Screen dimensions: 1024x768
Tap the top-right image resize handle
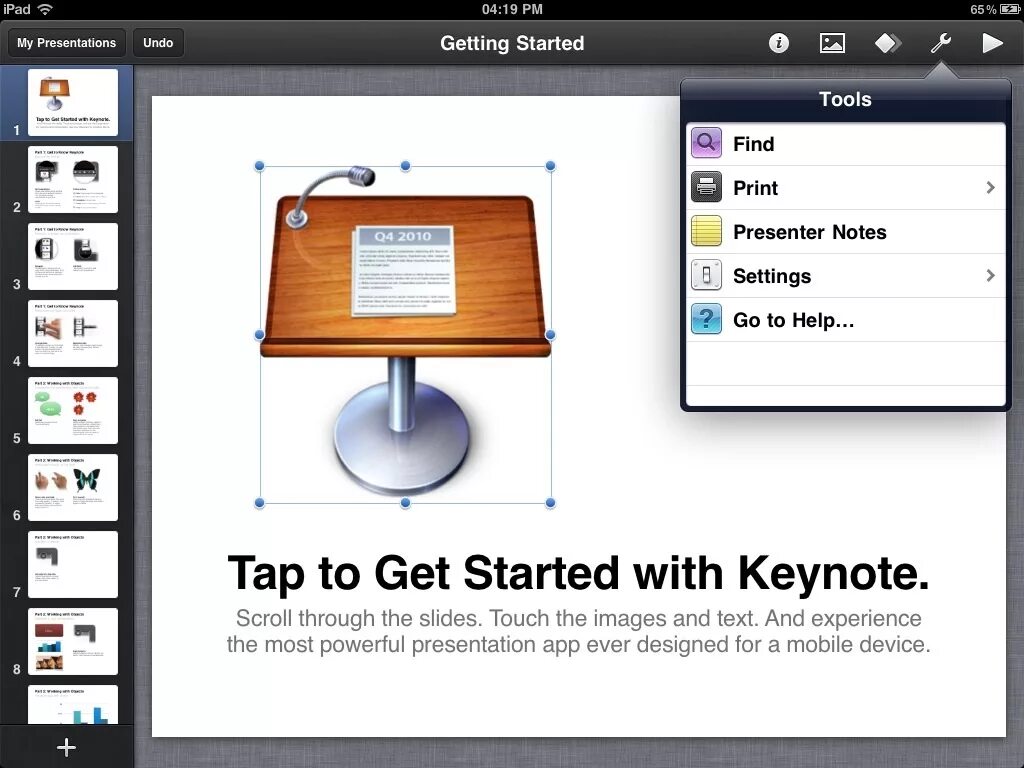(551, 166)
